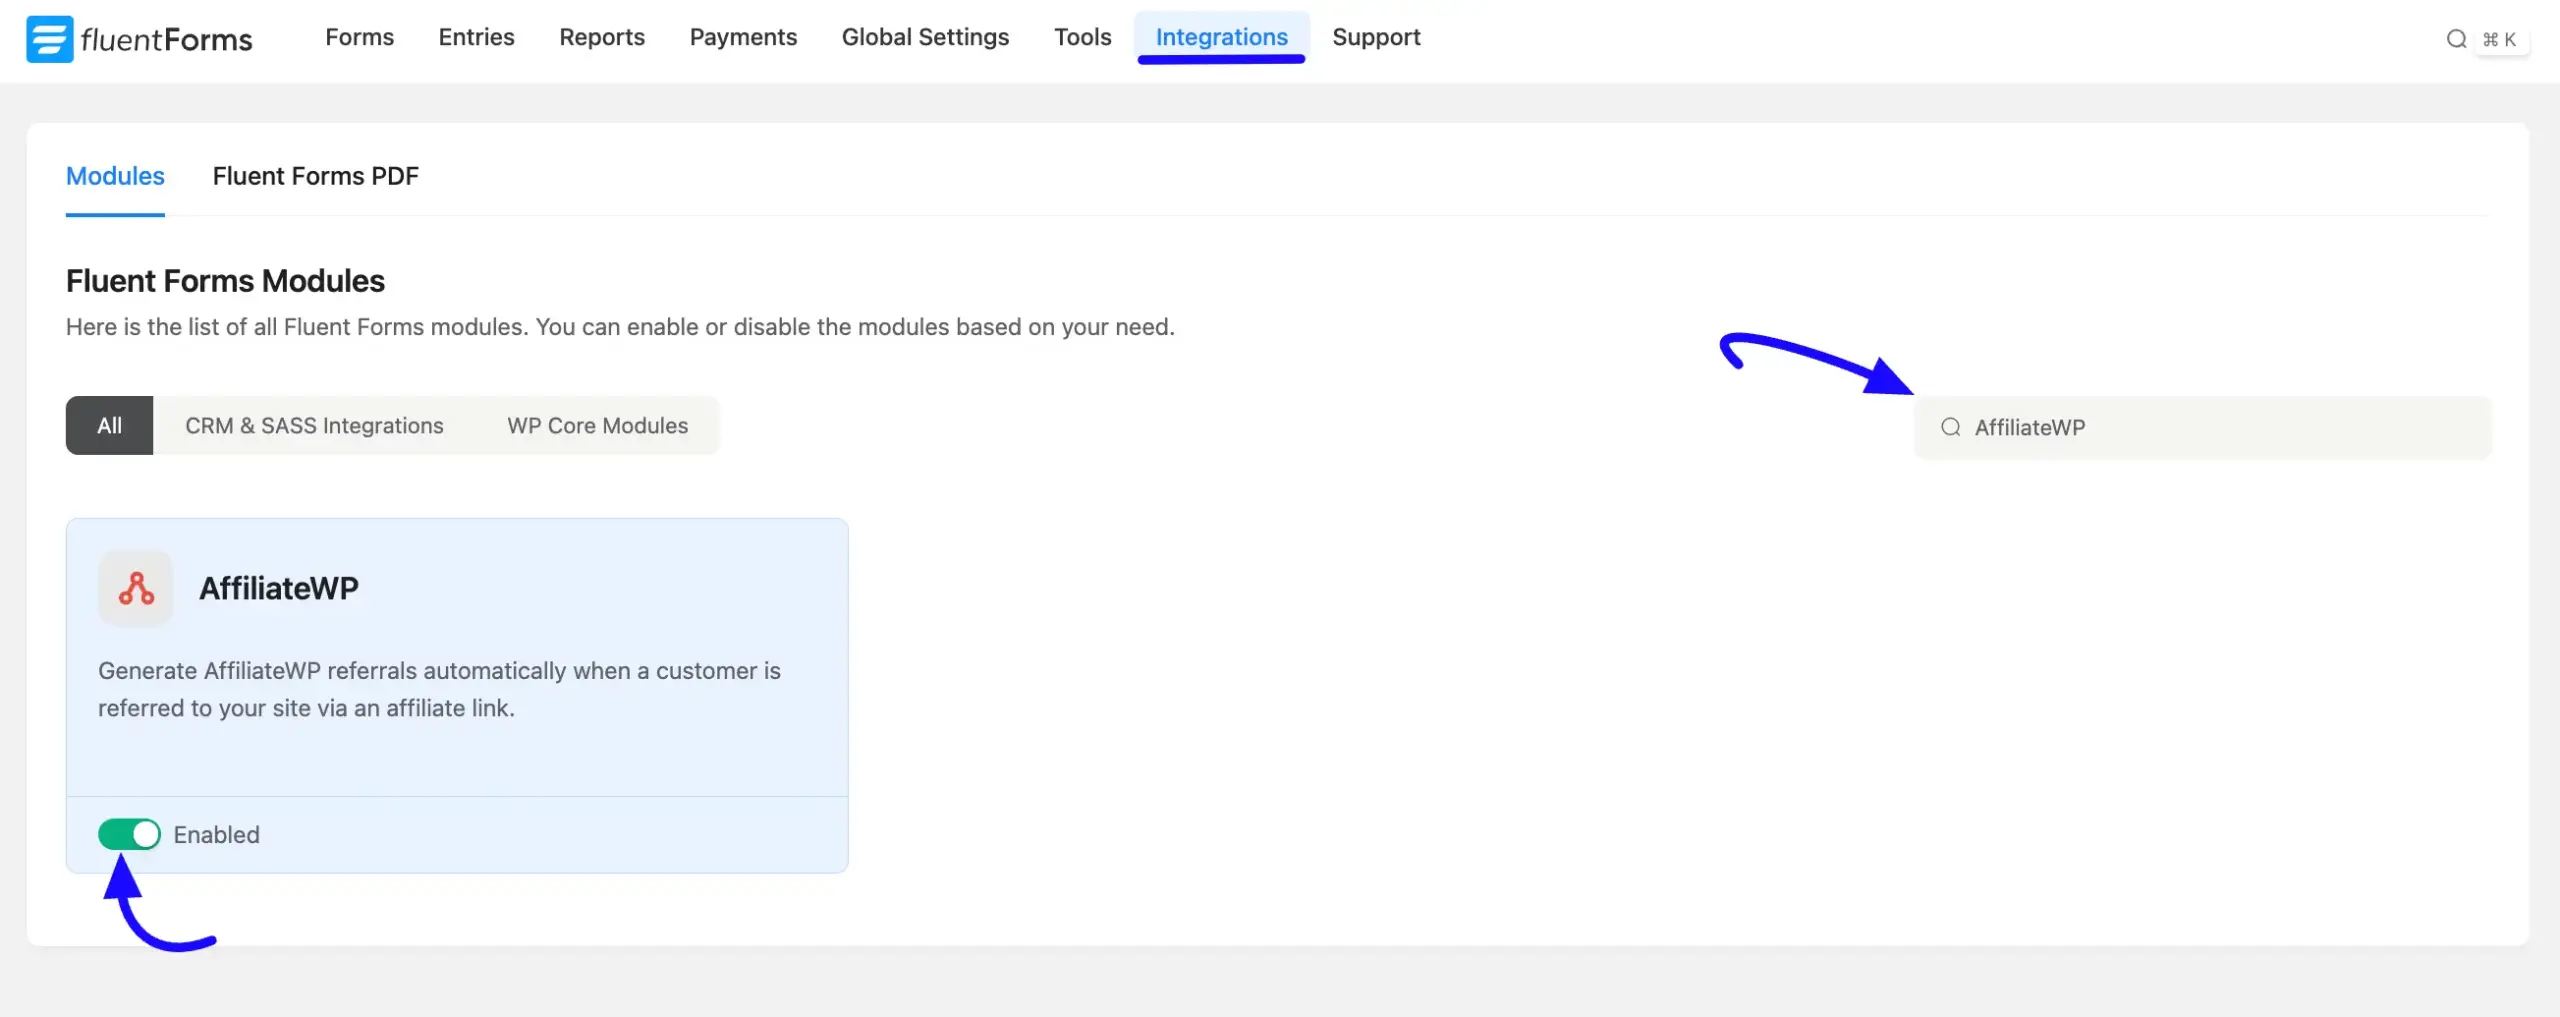Switch to the Fluent Forms PDF tab

[315, 176]
